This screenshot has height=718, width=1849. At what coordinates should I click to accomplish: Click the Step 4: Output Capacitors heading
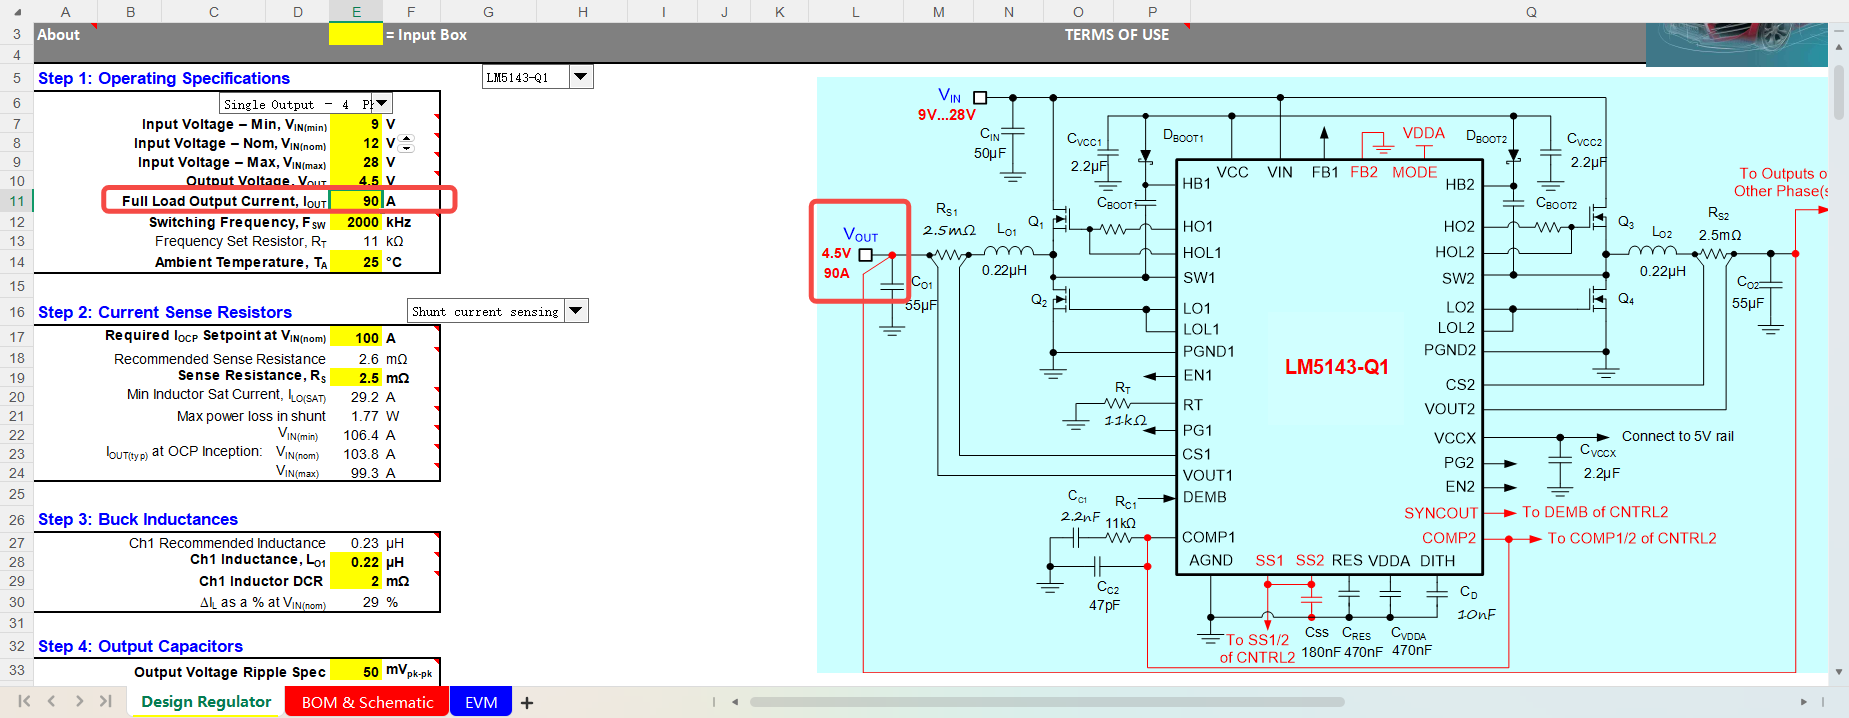pyautogui.click(x=140, y=646)
